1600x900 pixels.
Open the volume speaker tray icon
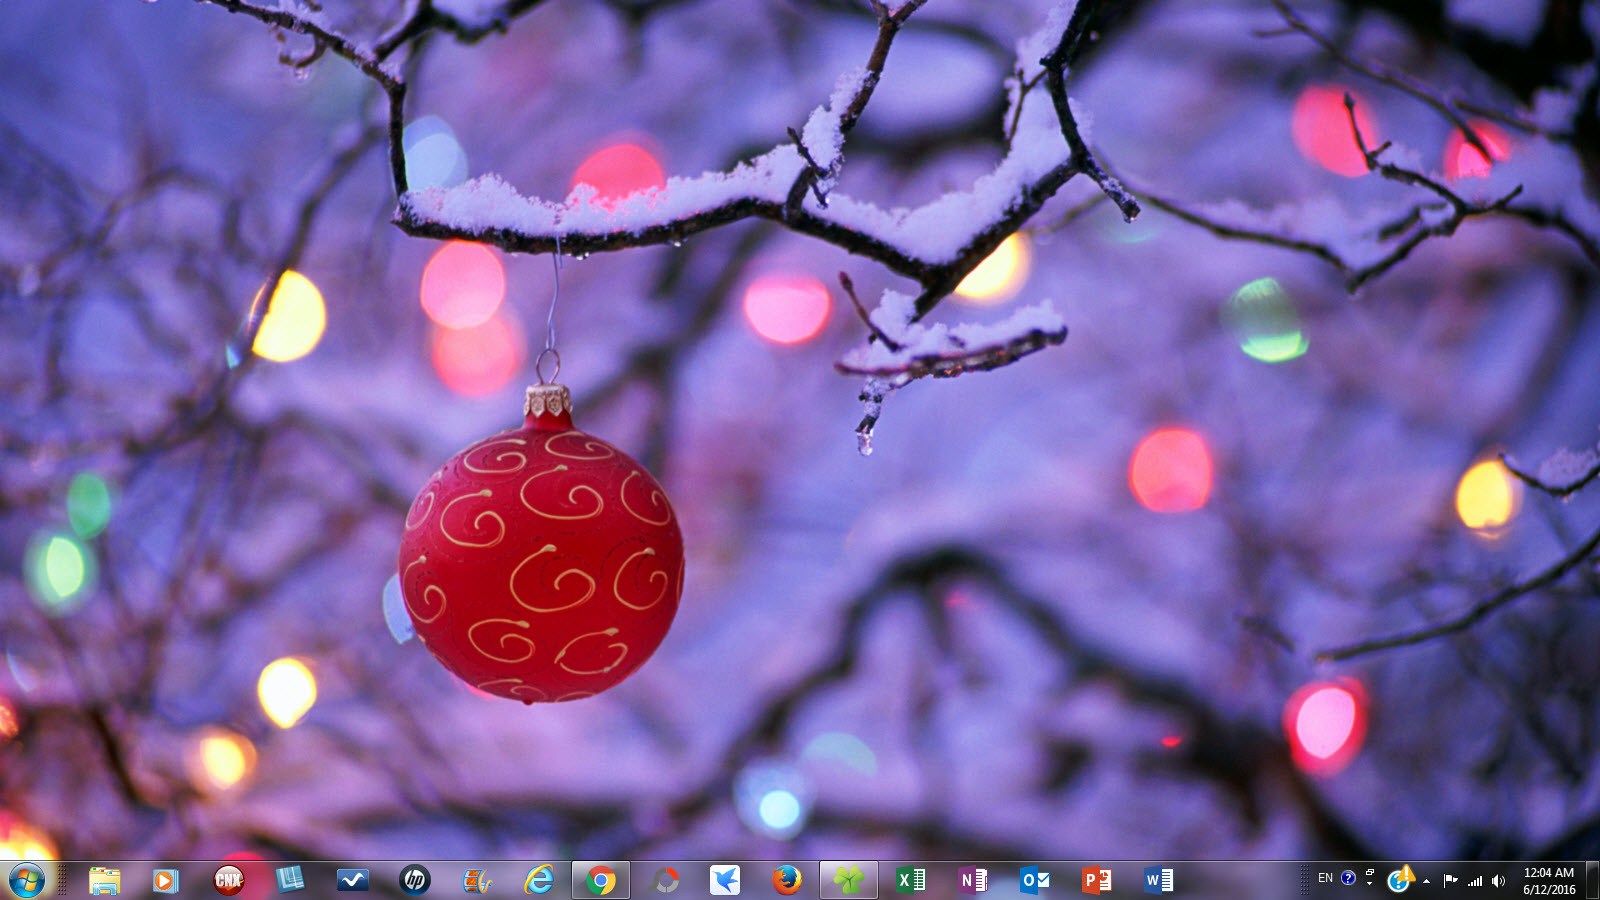(1498, 880)
